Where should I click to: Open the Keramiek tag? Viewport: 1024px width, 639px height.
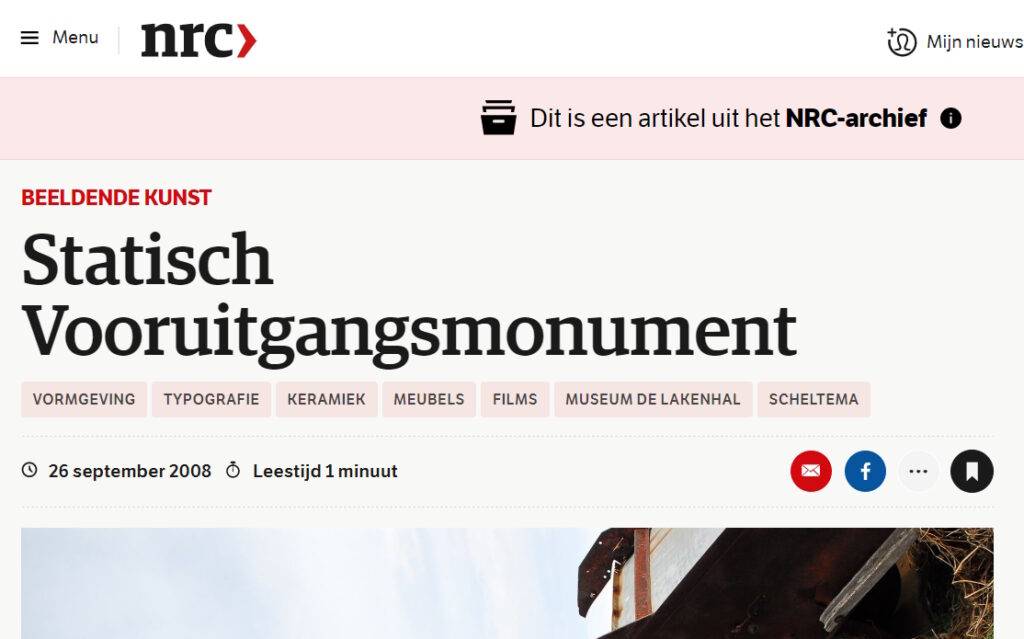coord(326,399)
